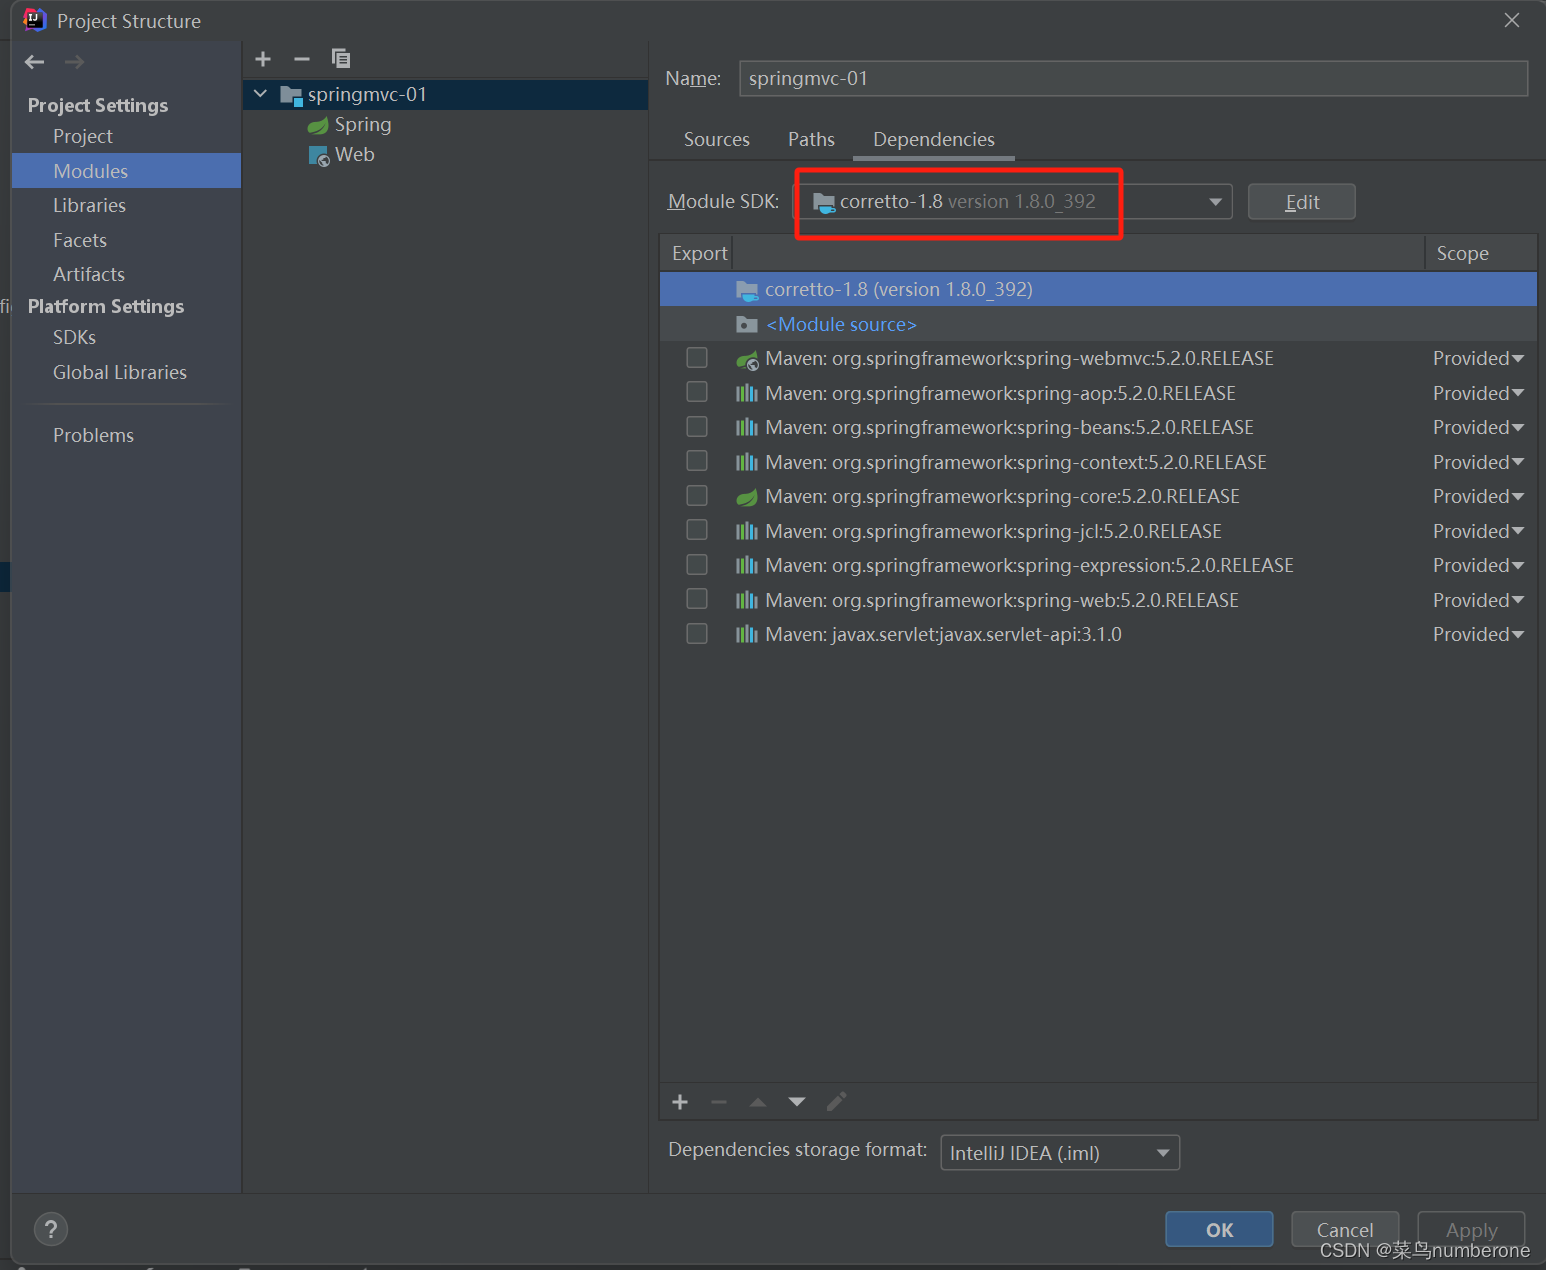
Task: Change scope of spring-context dependency
Action: tap(1478, 462)
